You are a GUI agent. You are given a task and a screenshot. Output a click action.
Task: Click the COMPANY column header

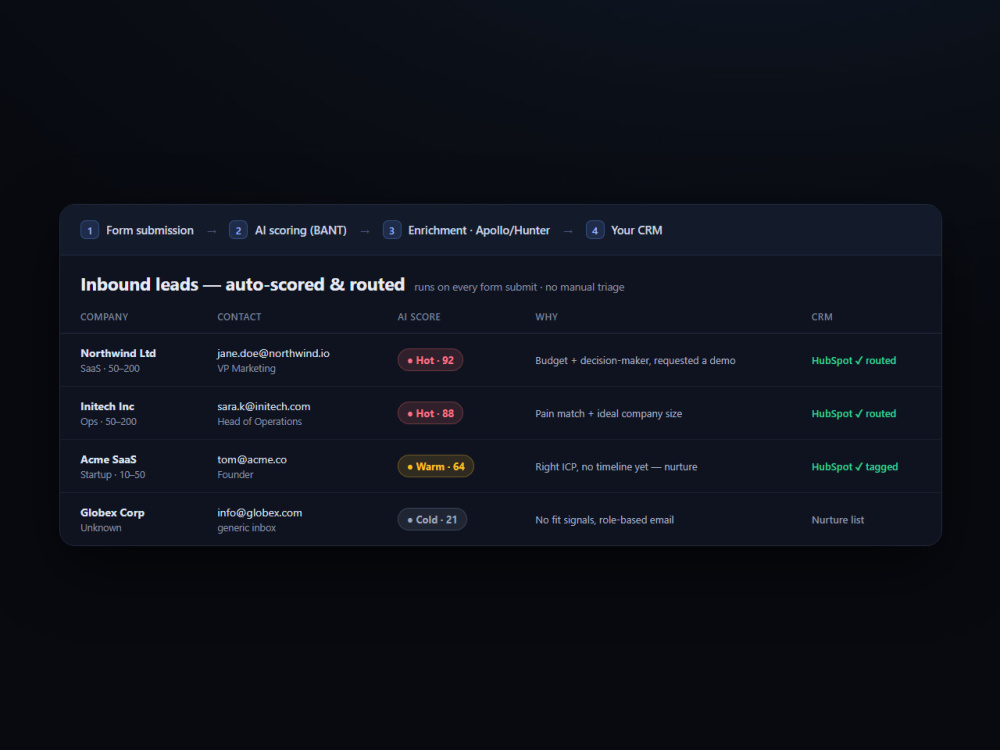(x=104, y=317)
